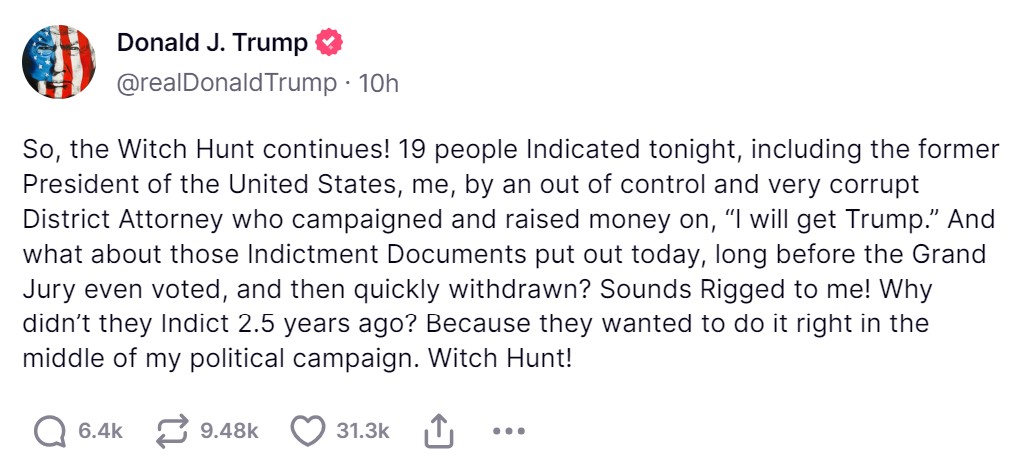Click the share upload icon

(437, 431)
